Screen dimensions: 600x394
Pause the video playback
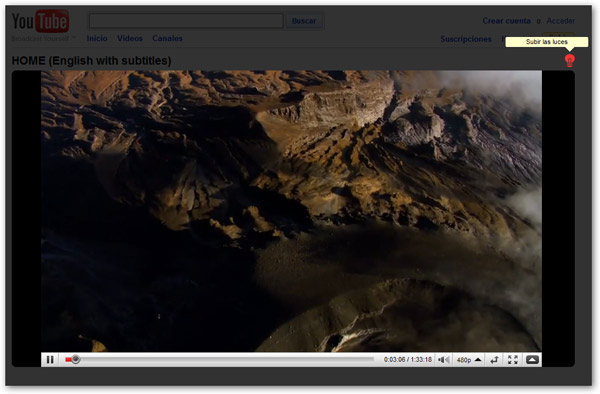click(x=50, y=360)
